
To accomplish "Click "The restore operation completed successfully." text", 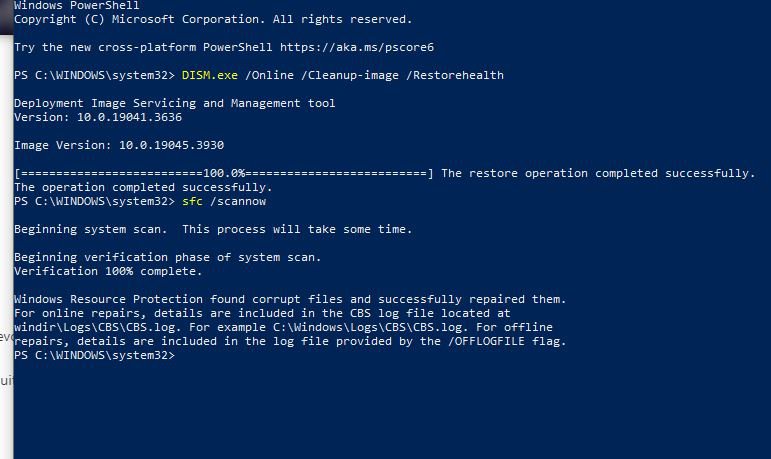I will coord(597,173).
